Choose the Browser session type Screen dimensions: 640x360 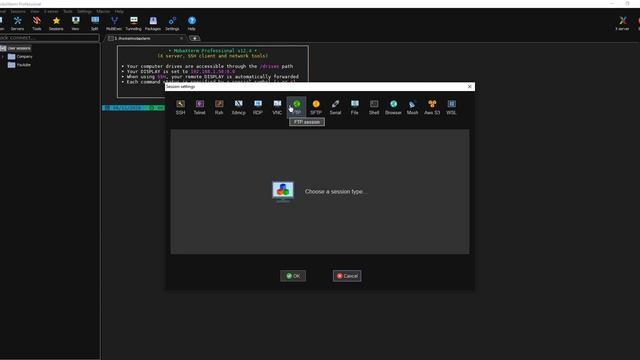pos(393,107)
